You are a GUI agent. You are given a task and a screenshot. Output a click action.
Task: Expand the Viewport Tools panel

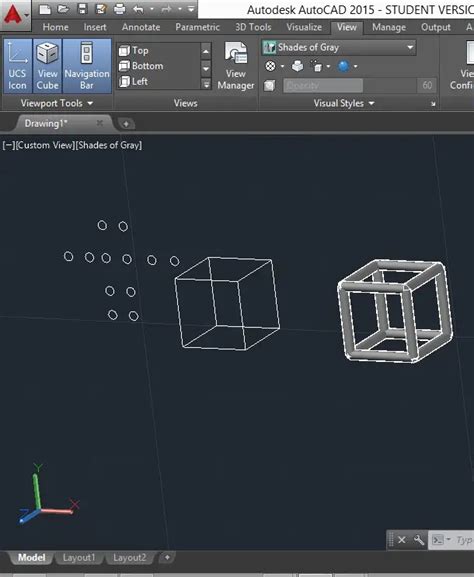point(57,103)
